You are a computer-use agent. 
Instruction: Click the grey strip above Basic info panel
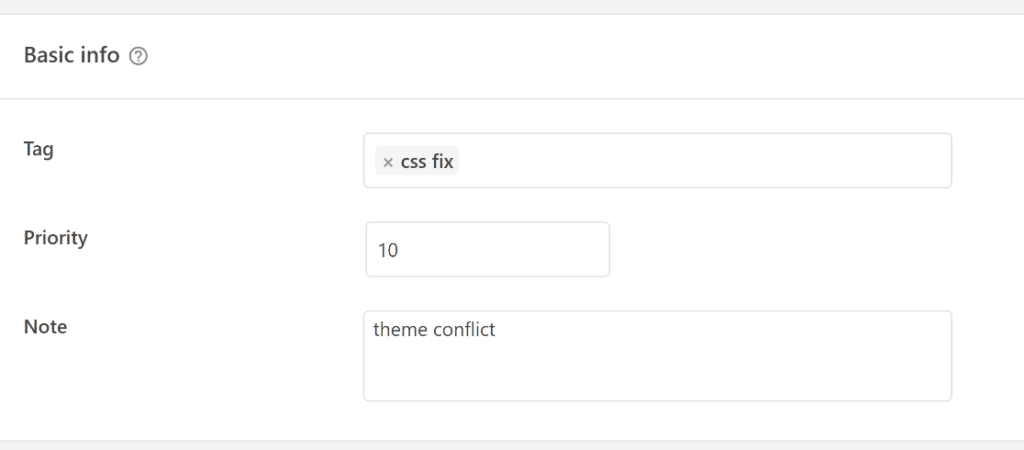coord(512,7)
